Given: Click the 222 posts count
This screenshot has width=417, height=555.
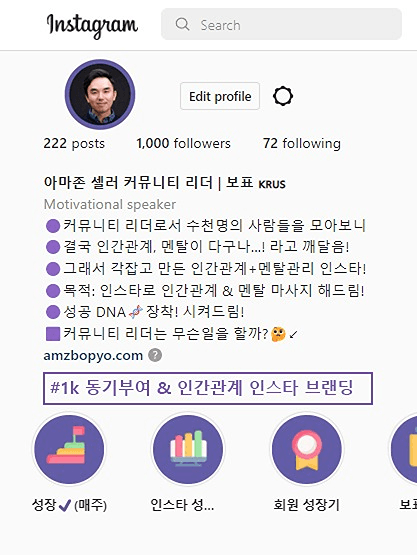Looking at the screenshot, I should click(x=74, y=143).
